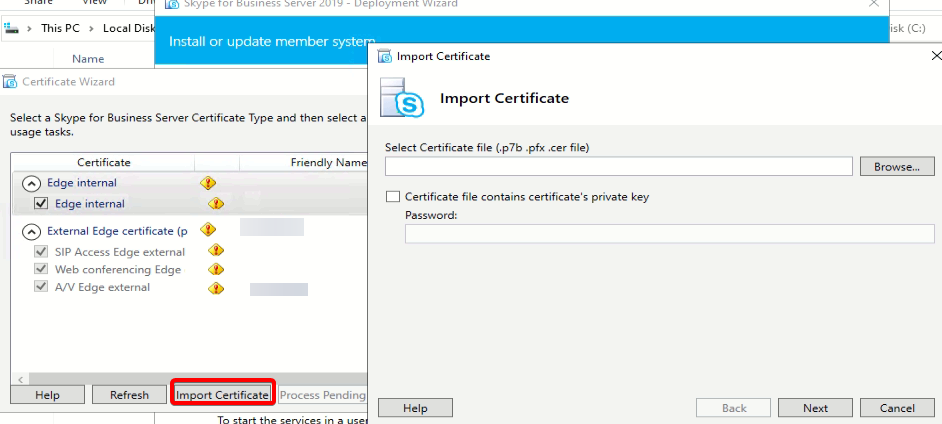Viewport: 942px width, 424px height.
Task: Click the chevron after This PC in breadcrumb
Action: tap(93, 28)
